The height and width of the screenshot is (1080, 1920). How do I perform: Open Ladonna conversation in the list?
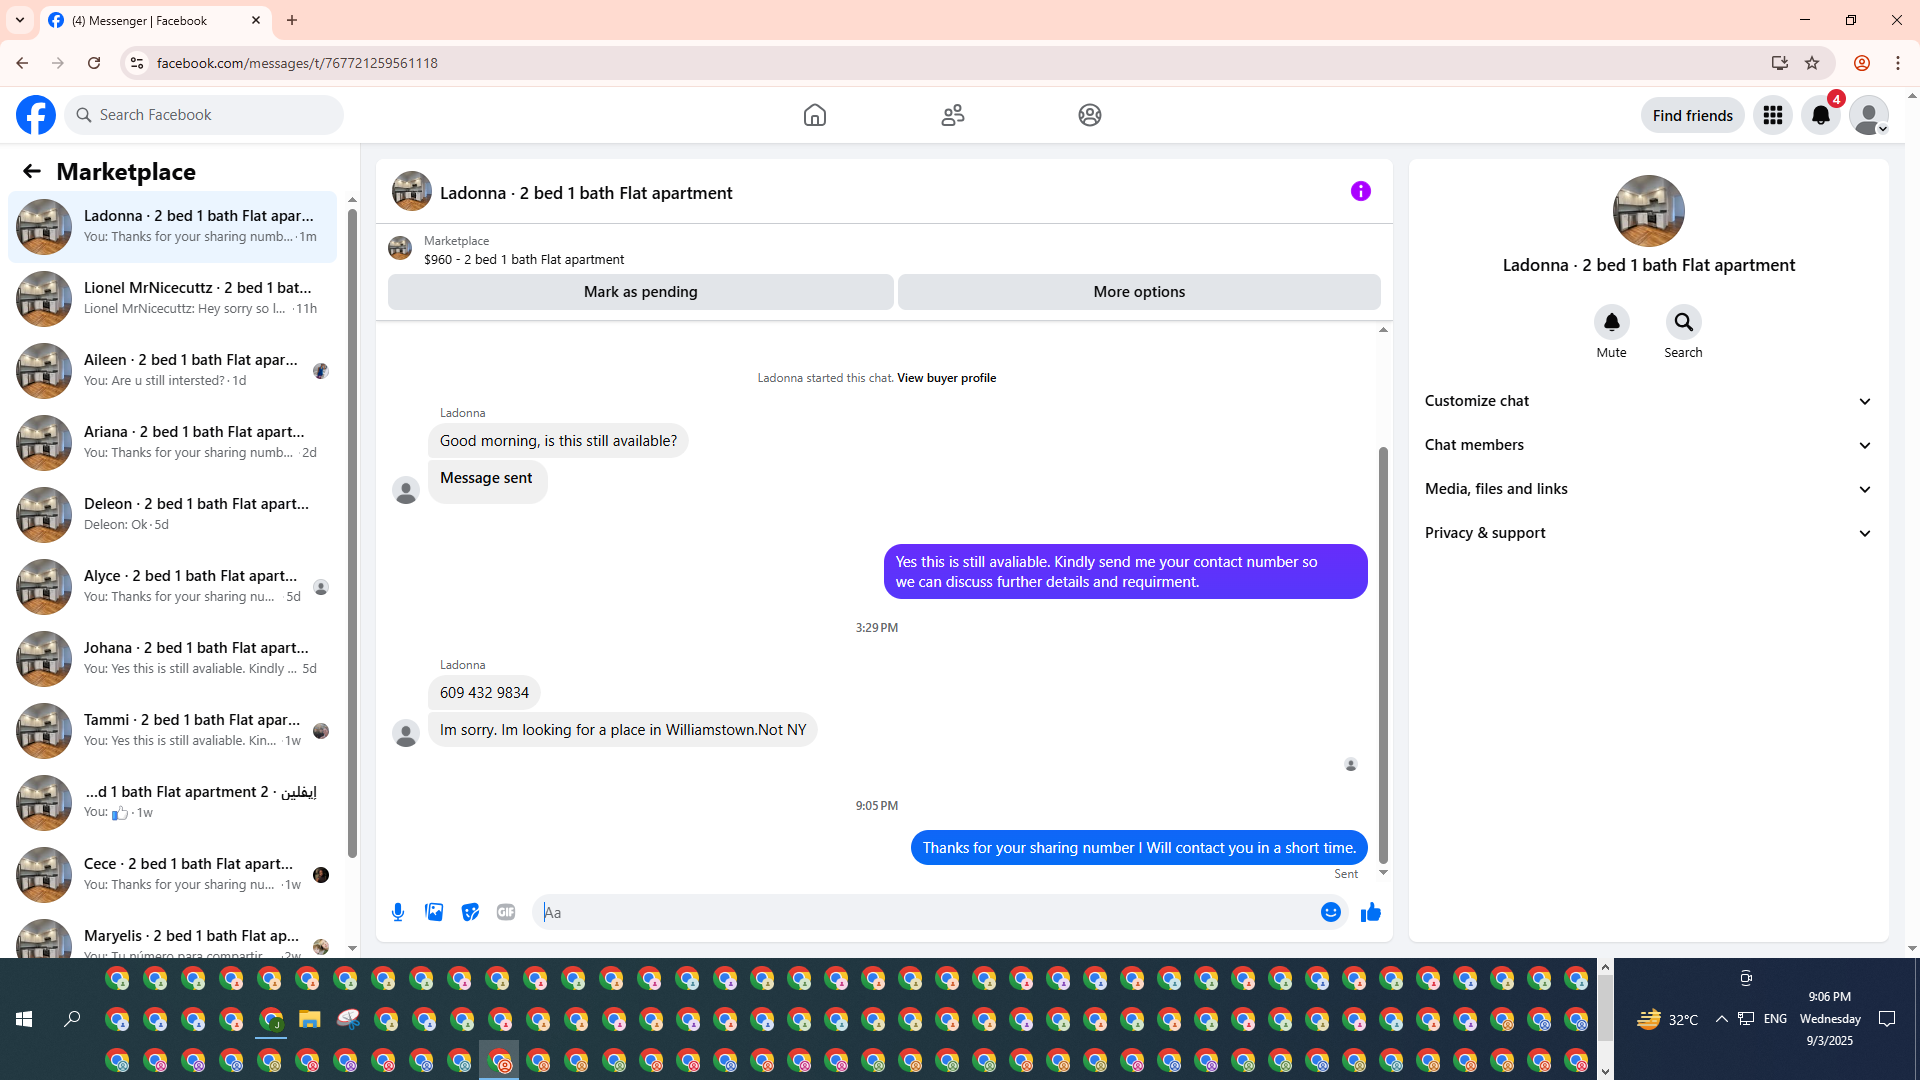click(172, 226)
